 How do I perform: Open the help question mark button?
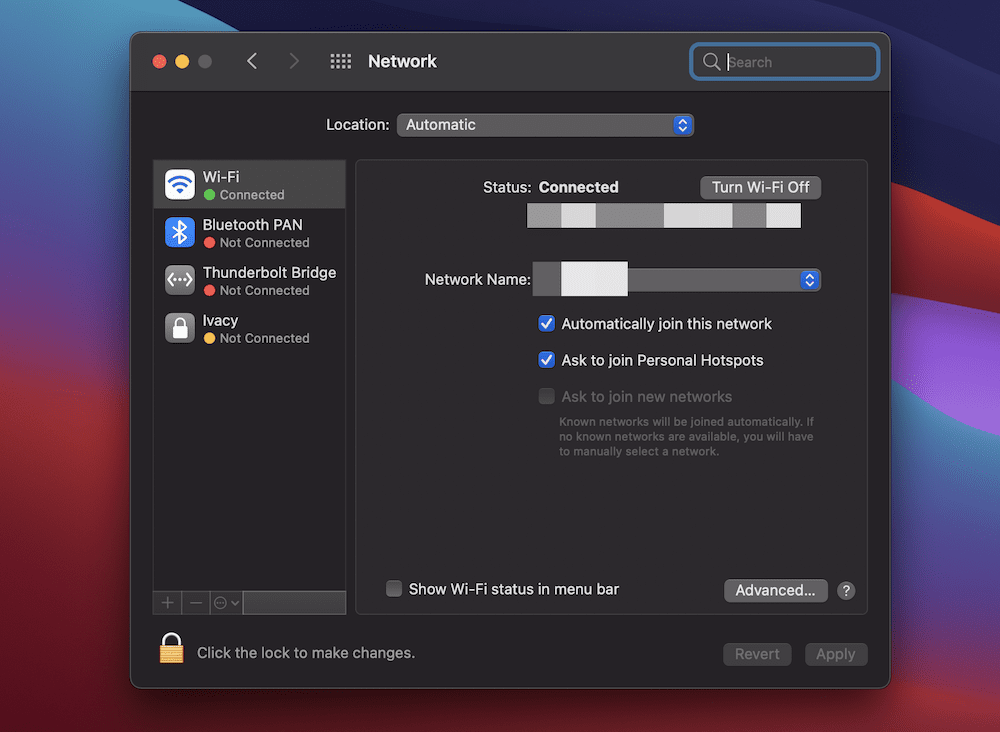[x=846, y=590]
